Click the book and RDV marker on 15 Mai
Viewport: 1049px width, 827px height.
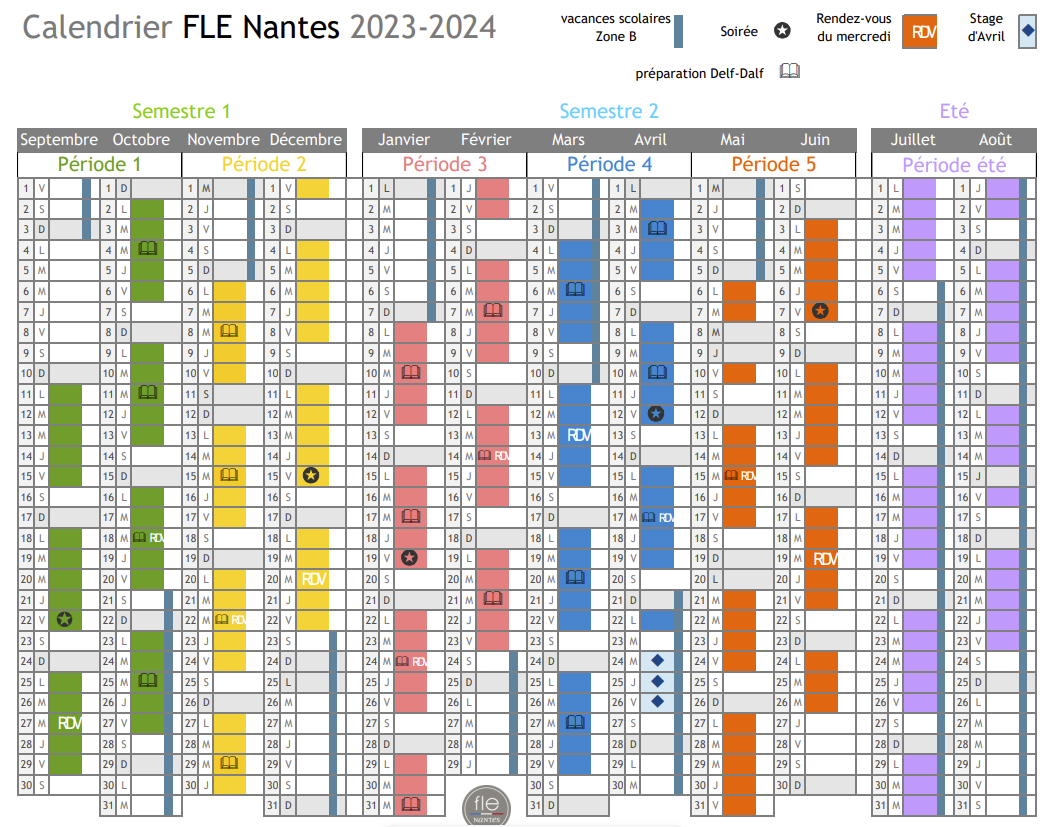[740, 476]
